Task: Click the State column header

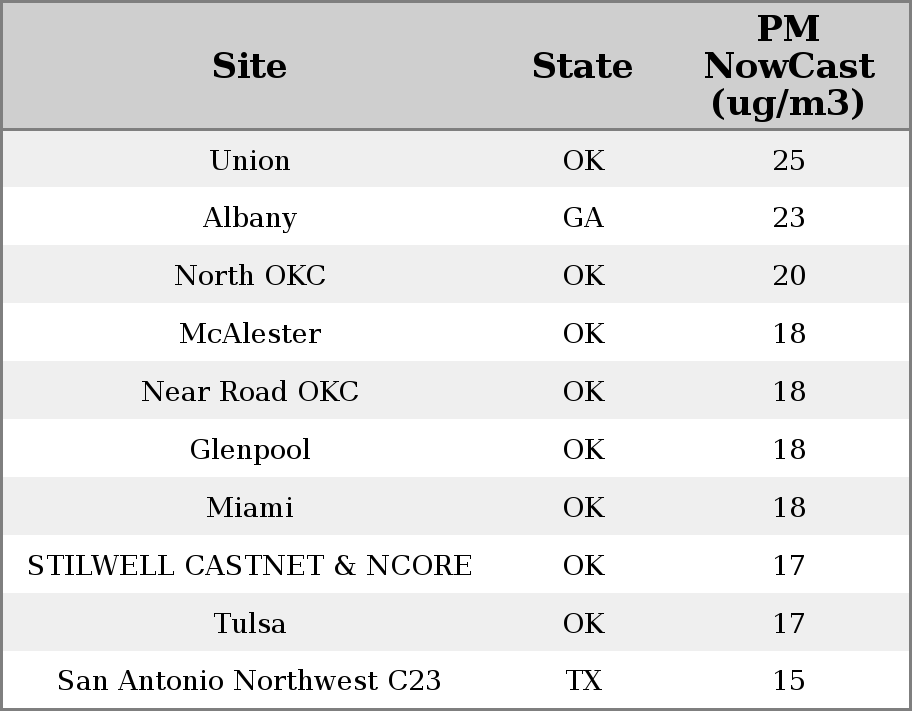Action: click(582, 66)
